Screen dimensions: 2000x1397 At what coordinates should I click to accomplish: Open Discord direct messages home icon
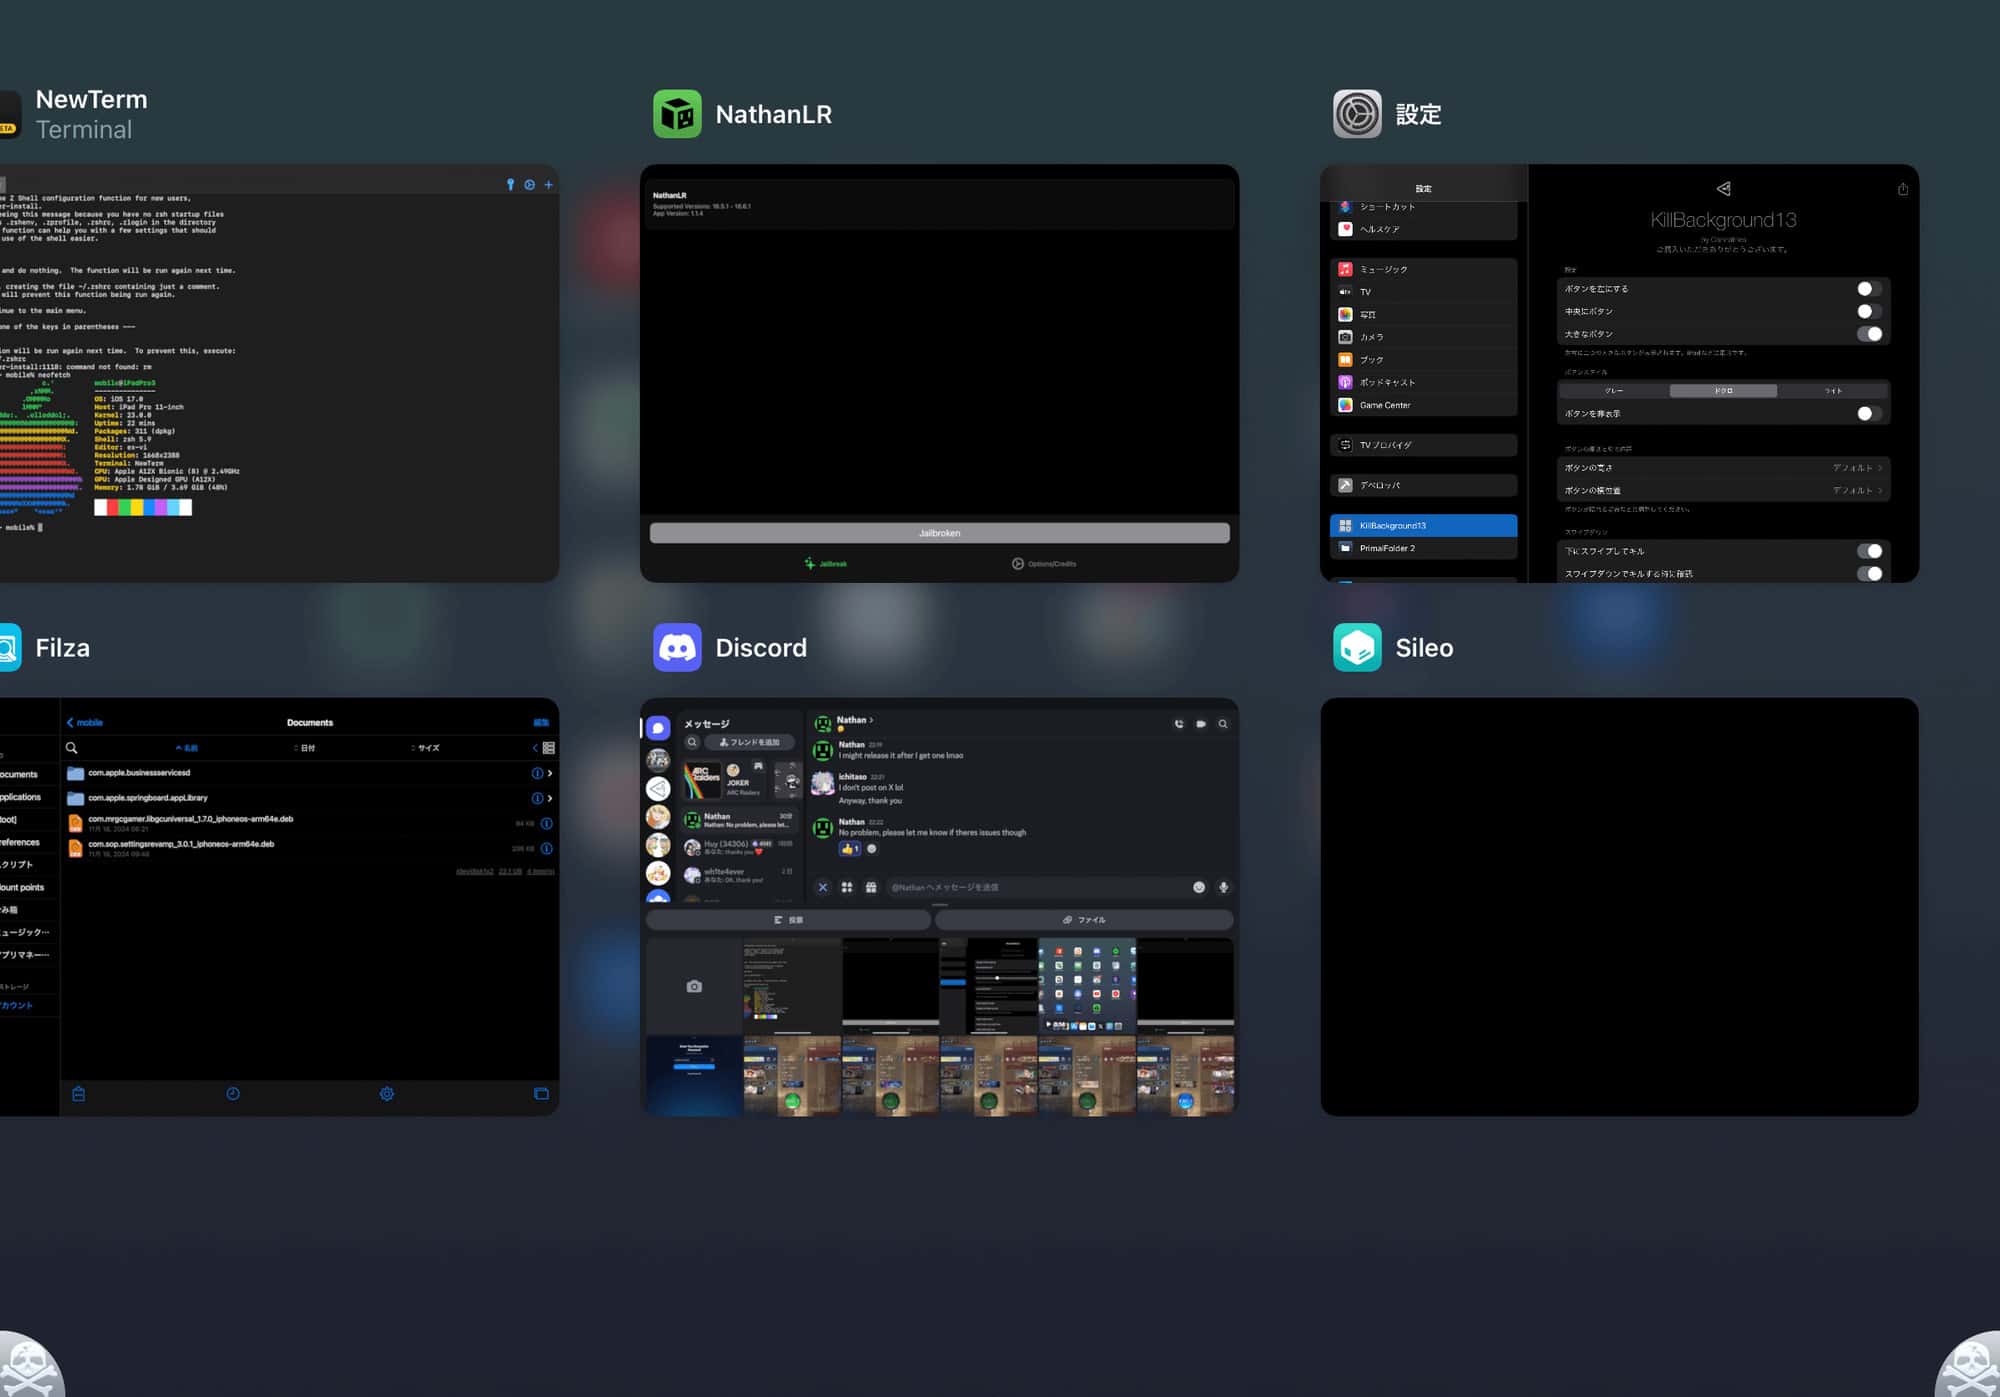pos(658,728)
